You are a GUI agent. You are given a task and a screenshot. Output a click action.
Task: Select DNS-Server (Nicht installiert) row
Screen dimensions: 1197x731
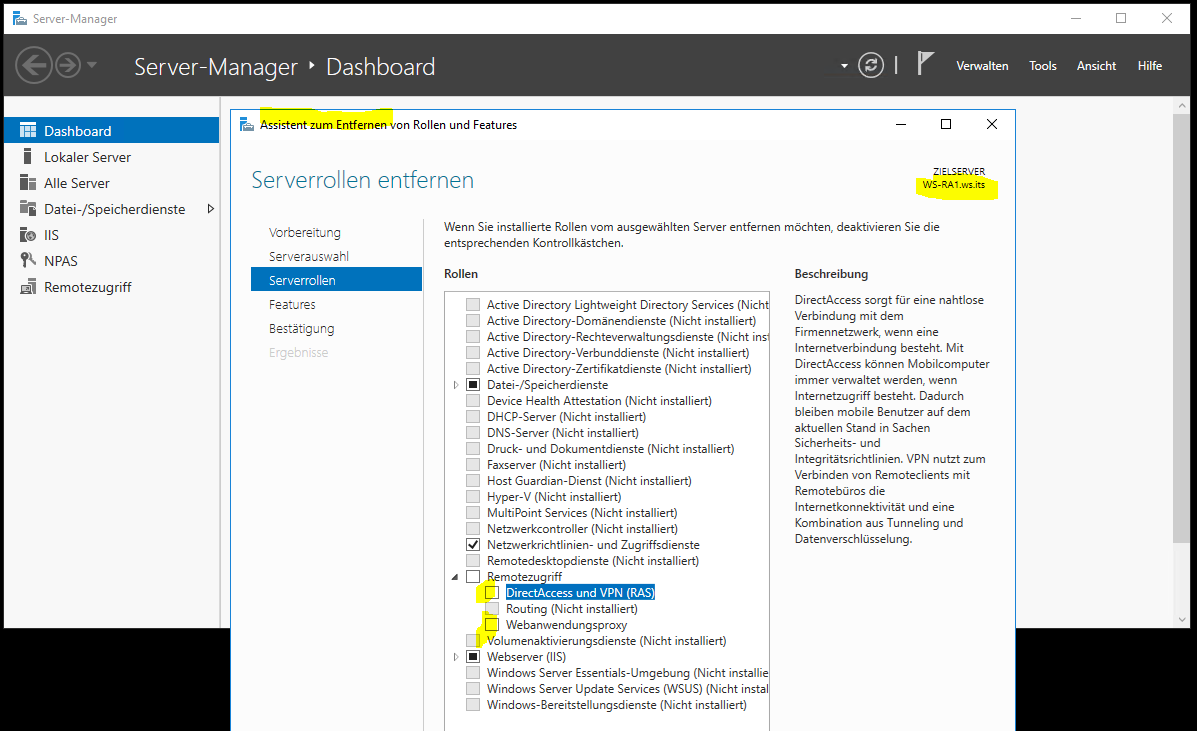[563, 433]
